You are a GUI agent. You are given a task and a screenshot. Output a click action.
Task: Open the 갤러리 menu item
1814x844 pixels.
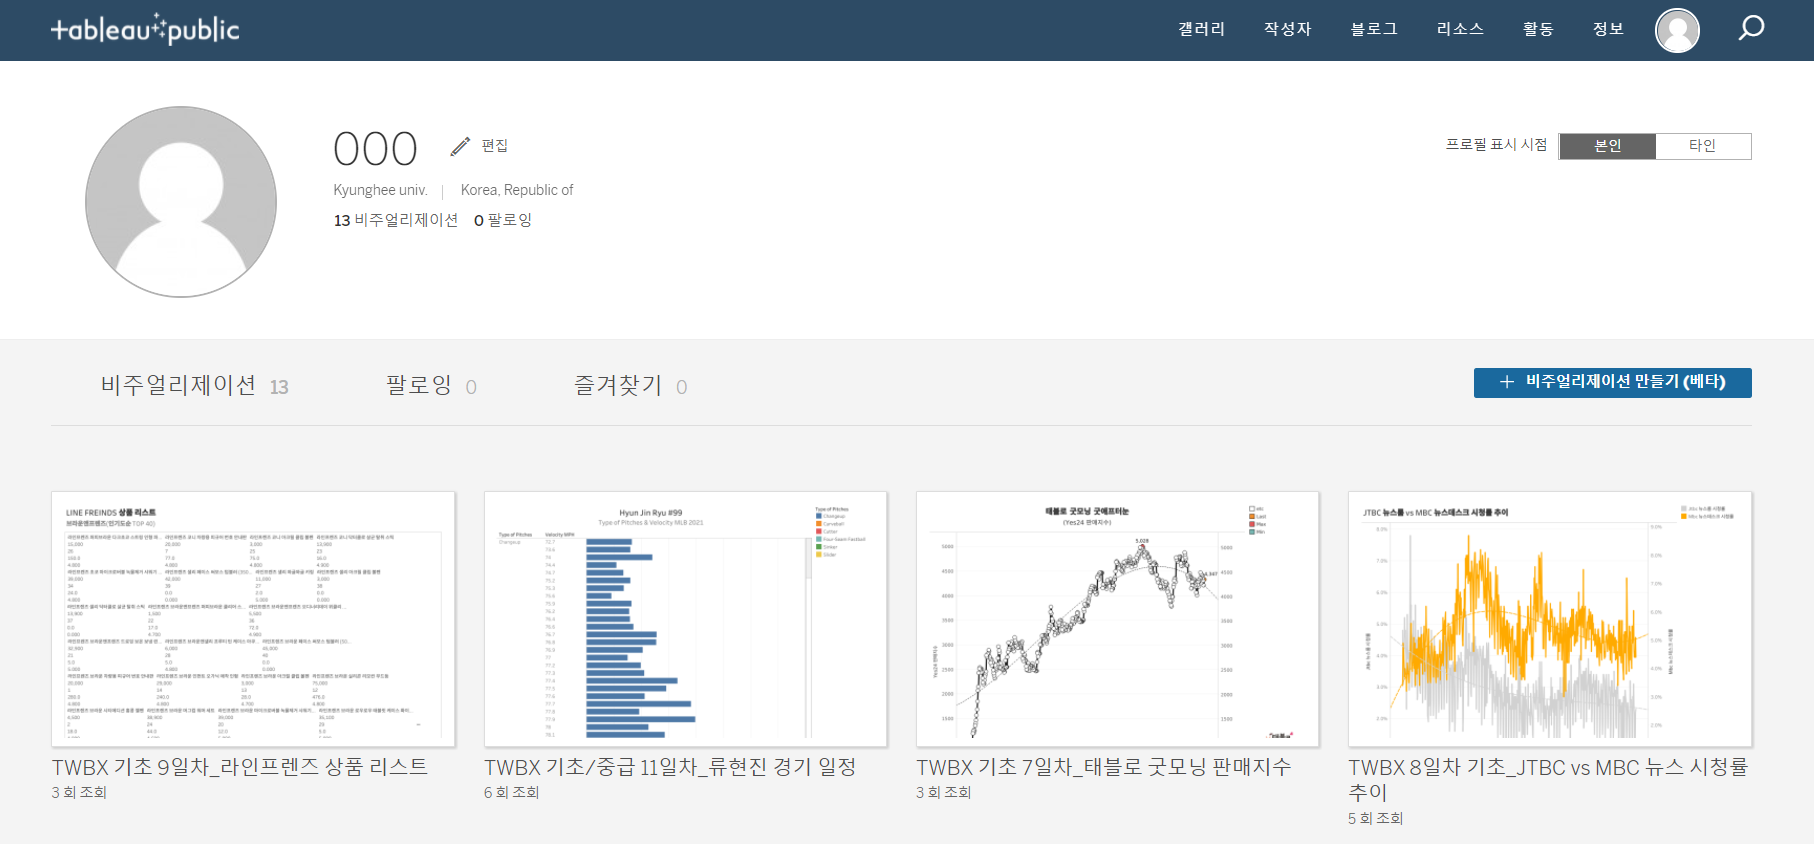[1201, 29]
